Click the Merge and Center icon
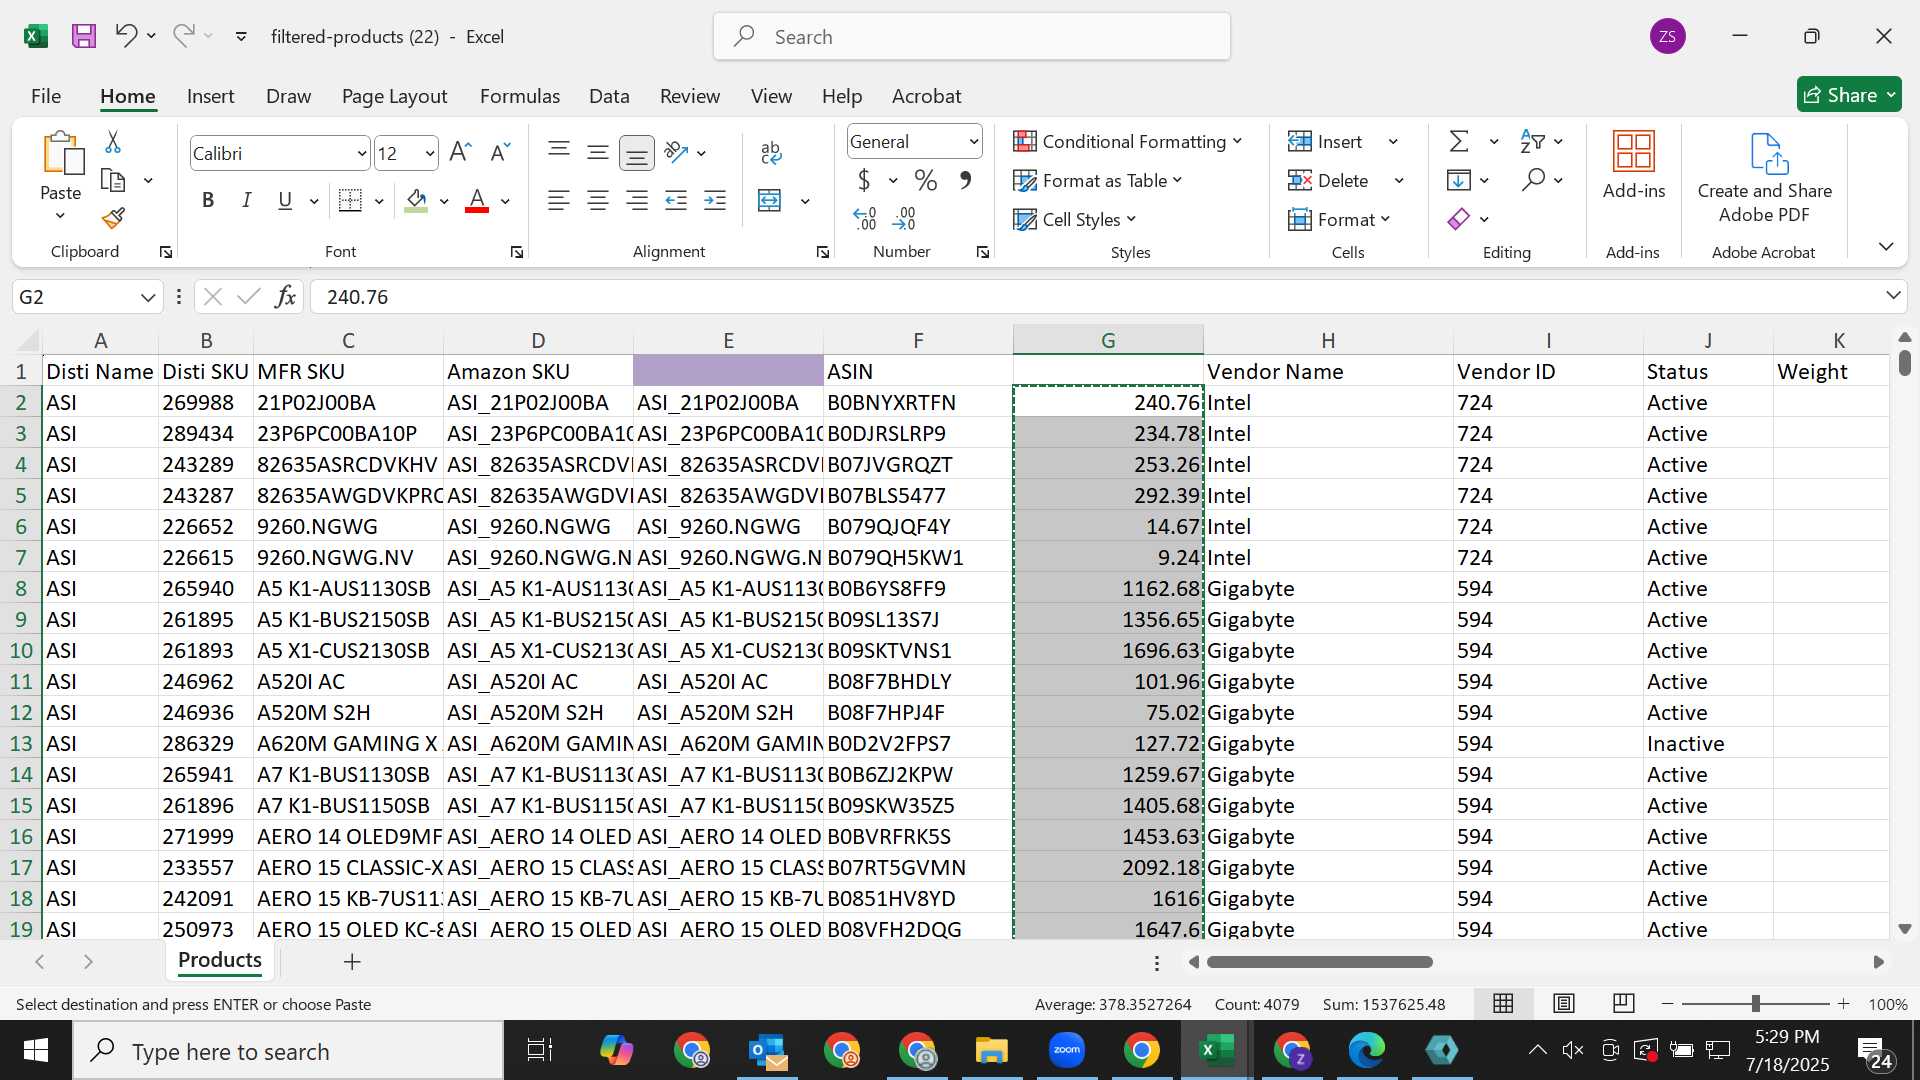1920x1080 pixels. click(770, 201)
